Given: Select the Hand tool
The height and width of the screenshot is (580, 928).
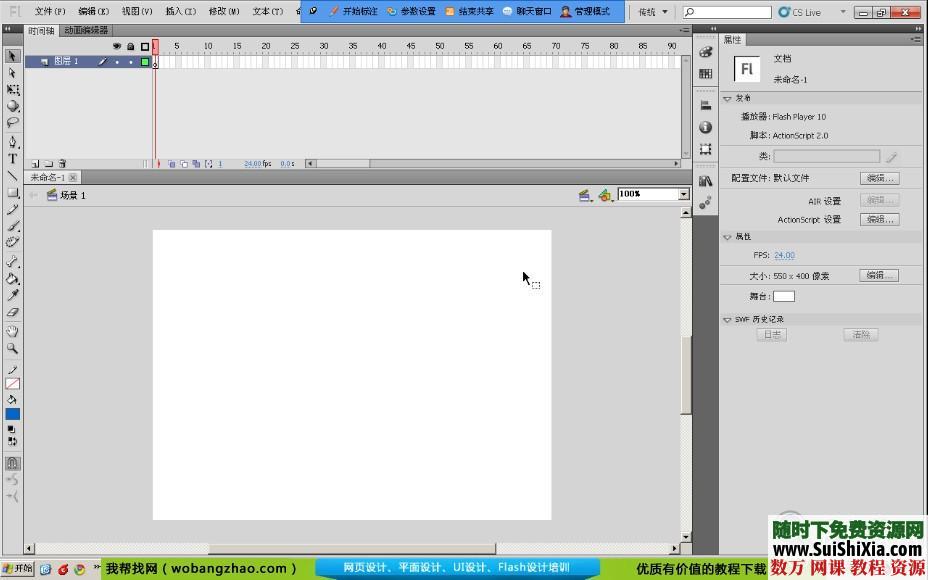Looking at the screenshot, I should pyautogui.click(x=13, y=331).
